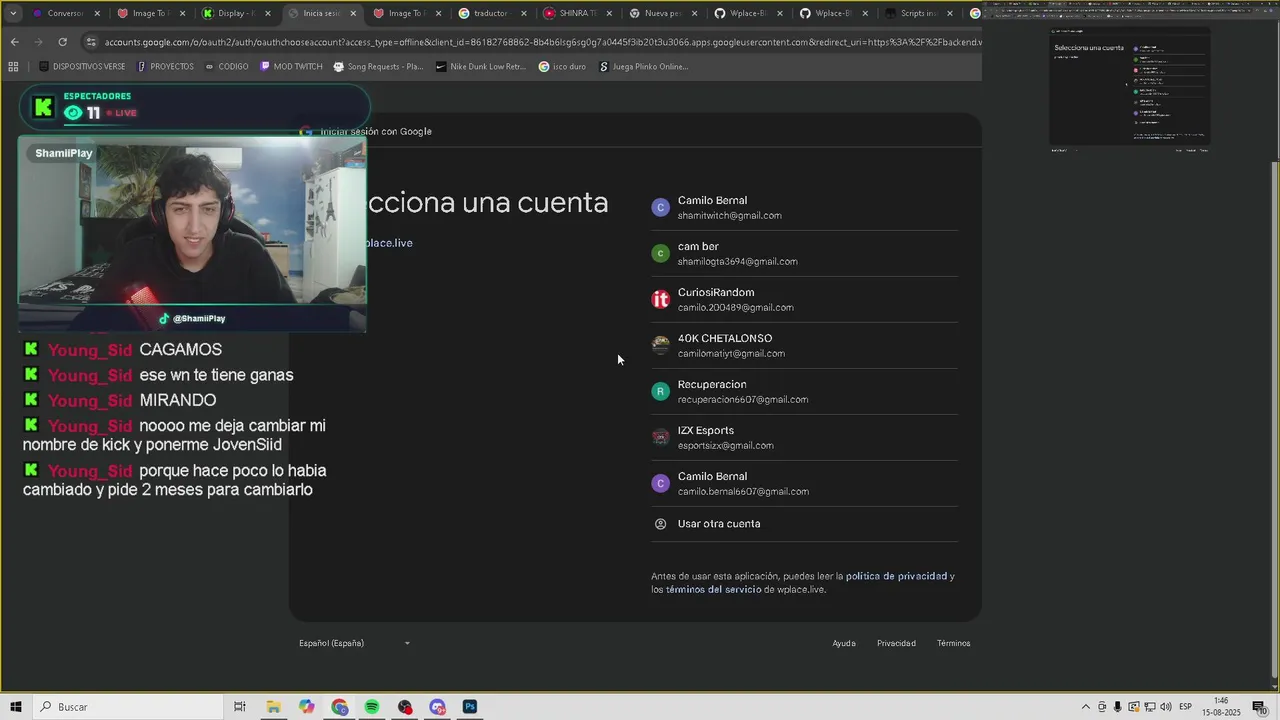The width and height of the screenshot is (1280, 720).
Task: Pick the IZX Esports account
Action: click(x=804, y=437)
